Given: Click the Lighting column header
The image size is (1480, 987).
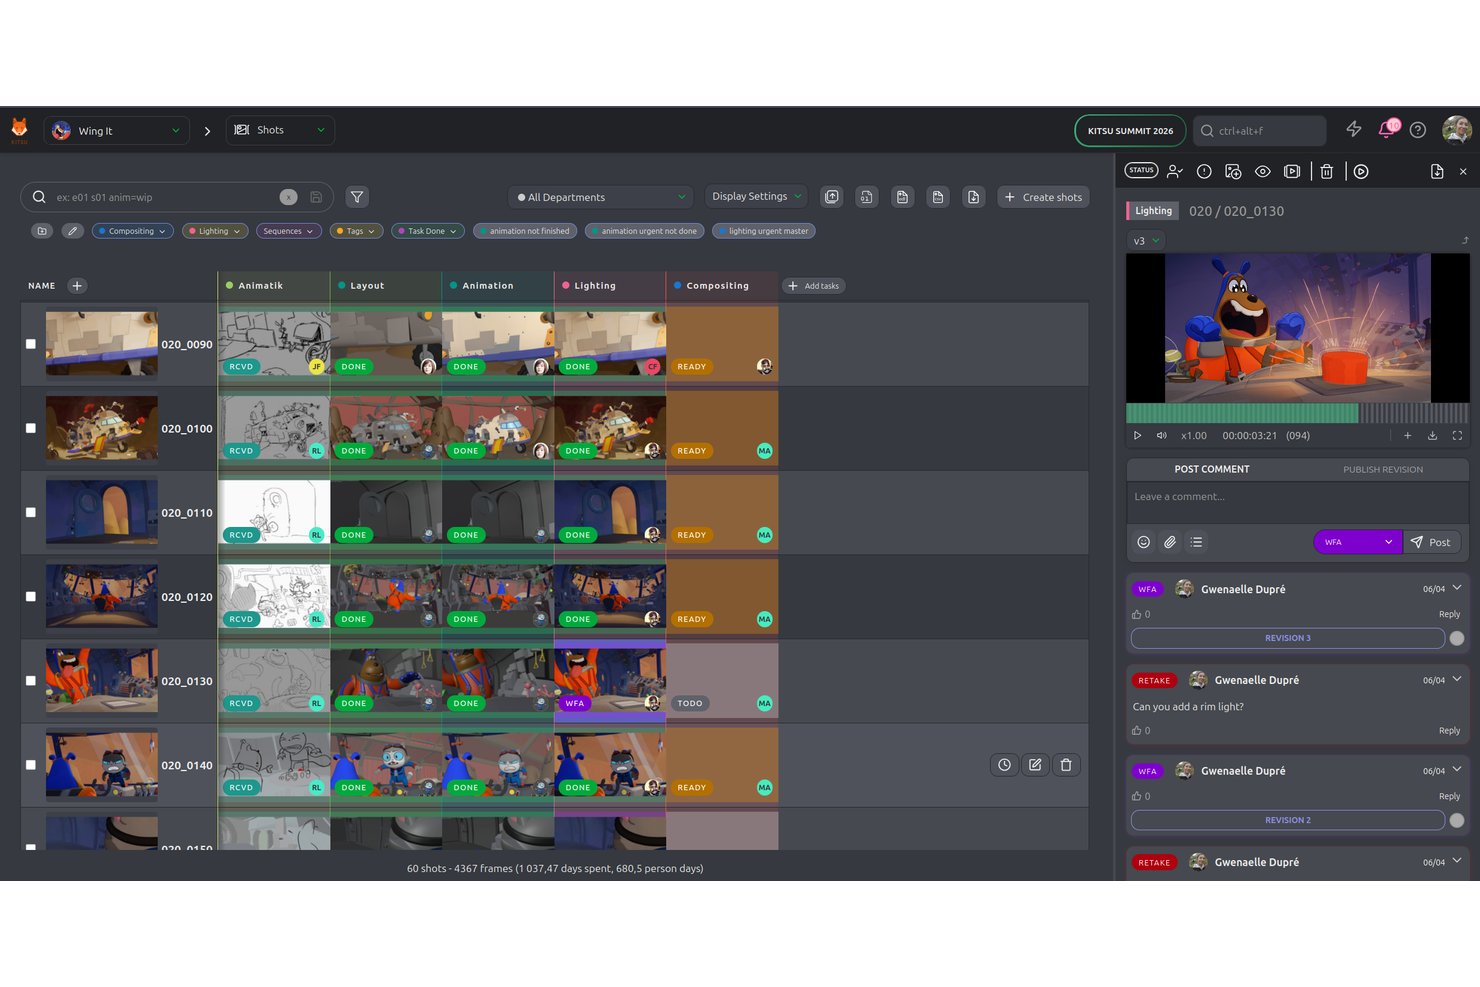Looking at the screenshot, I should pos(610,286).
